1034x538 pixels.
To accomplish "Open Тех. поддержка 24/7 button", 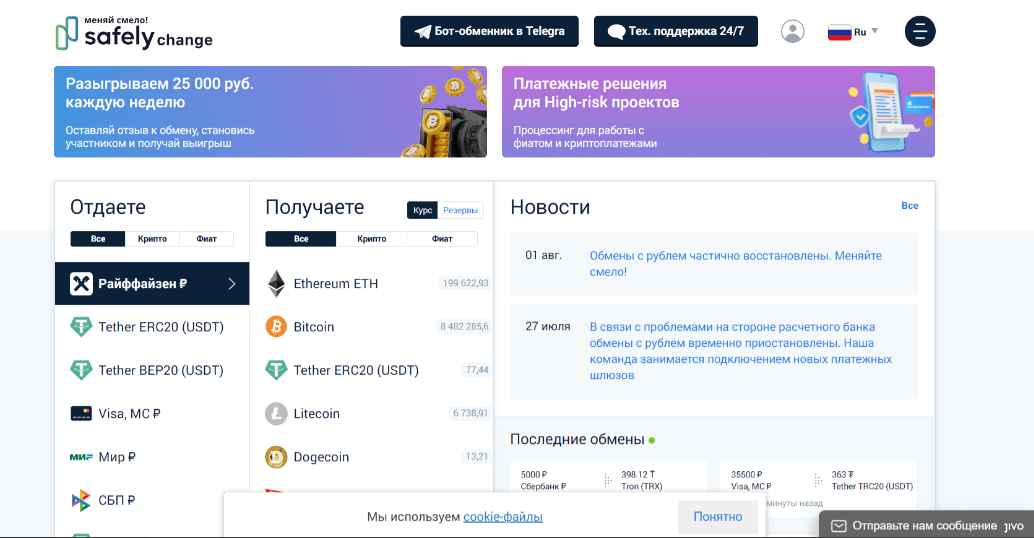I will click(676, 31).
